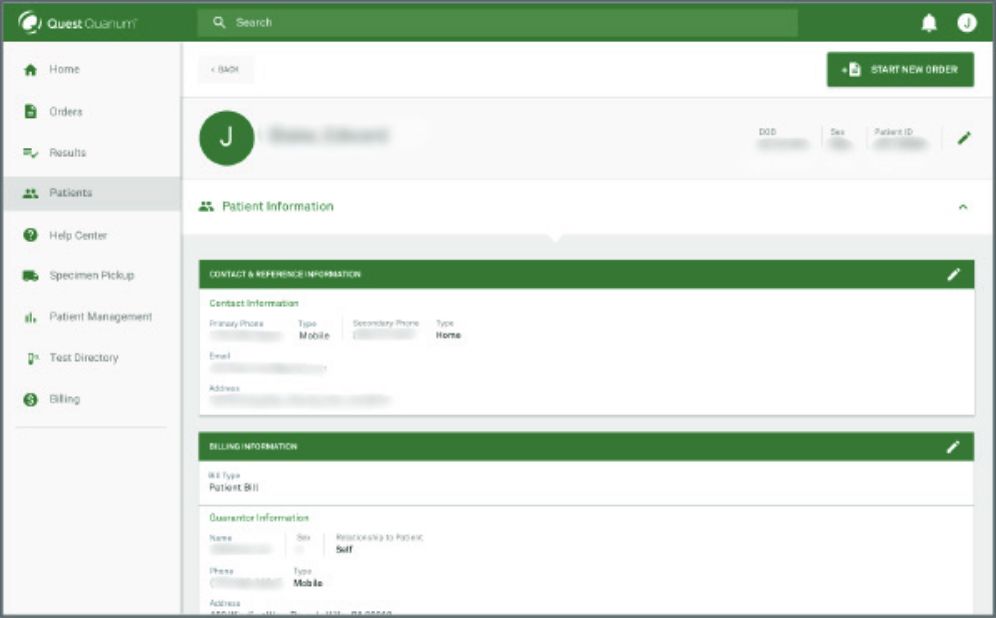Click the Back button

(225, 69)
